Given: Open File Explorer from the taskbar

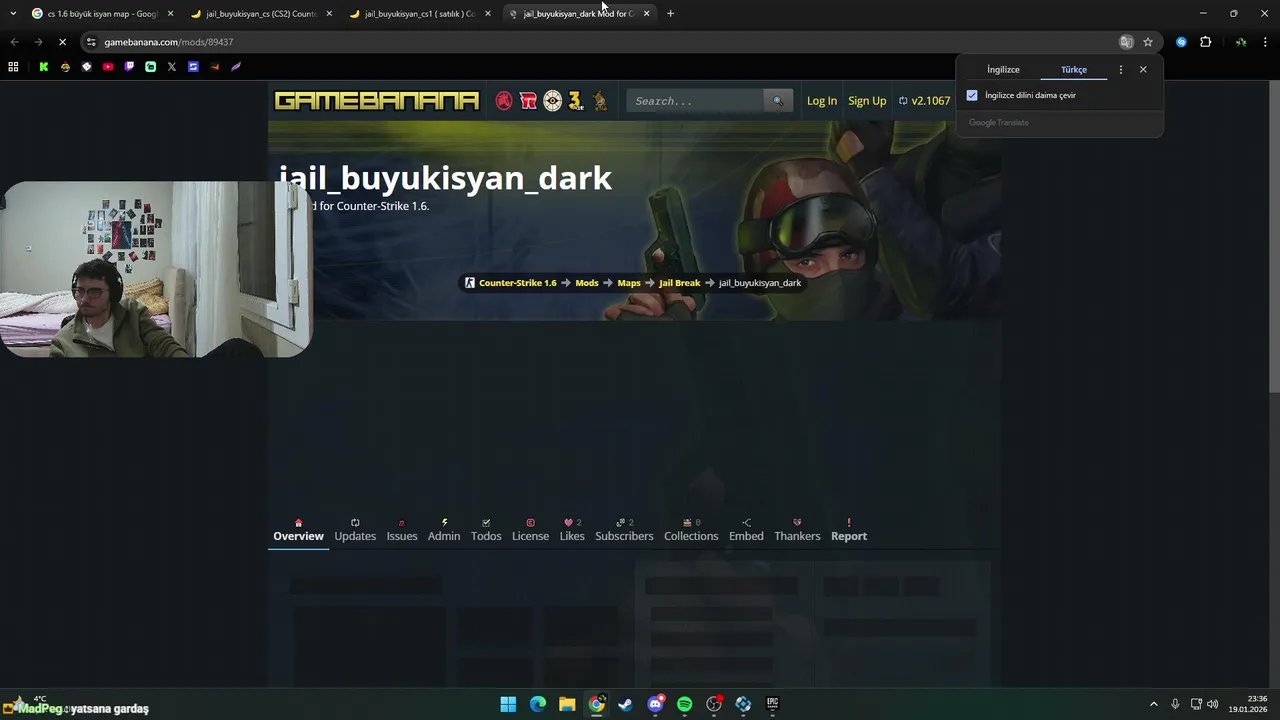Looking at the screenshot, I should pyautogui.click(x=567, y=704).
